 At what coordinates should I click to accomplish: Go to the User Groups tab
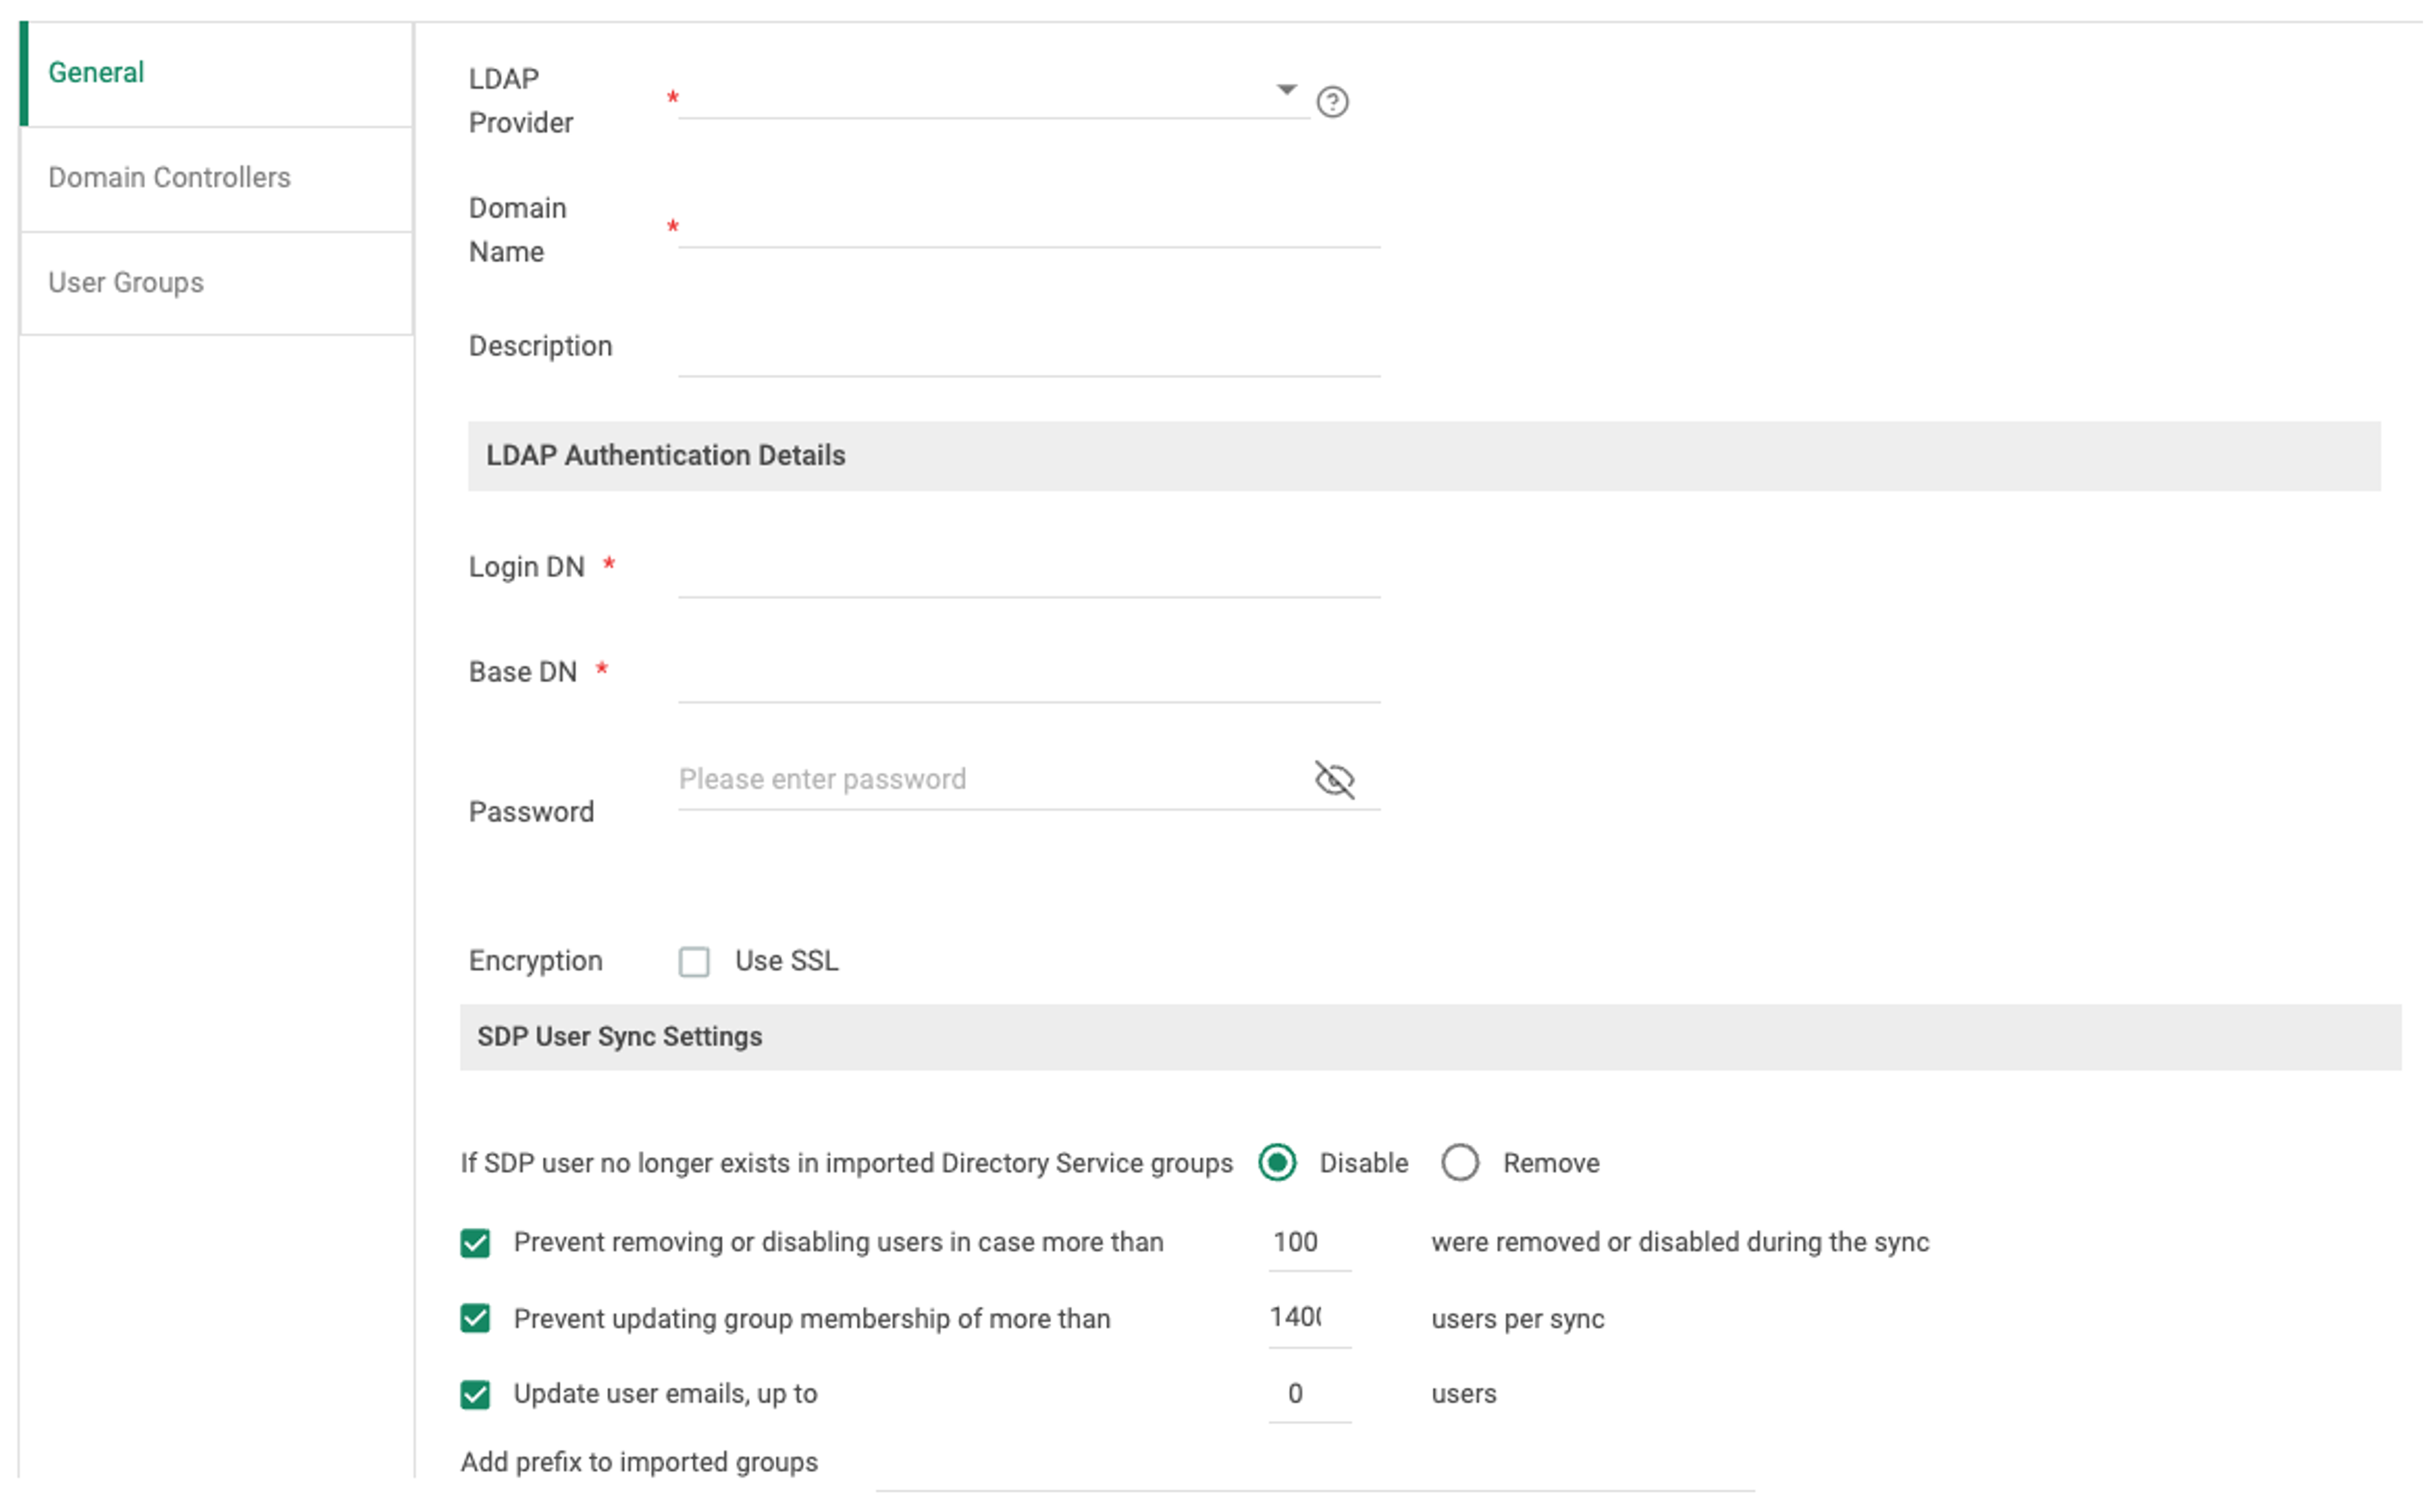pos(126,283)
